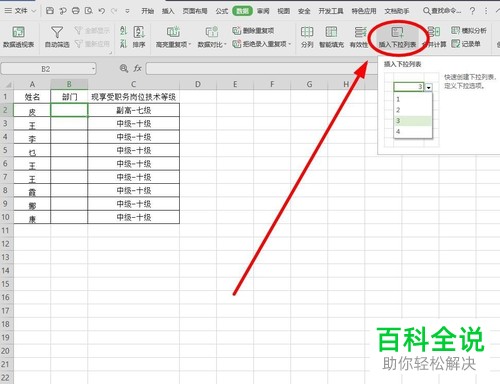Open the sort and filter dialog launcher

point(110,52)
